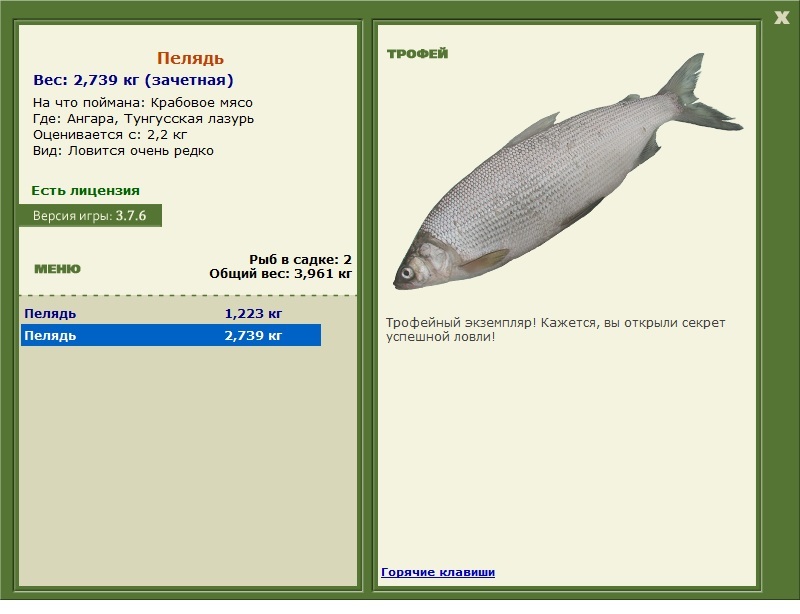Select the Пелядь 1,223 кг row
The height and width of the screenshot is (614, 800).
[171, 313]
